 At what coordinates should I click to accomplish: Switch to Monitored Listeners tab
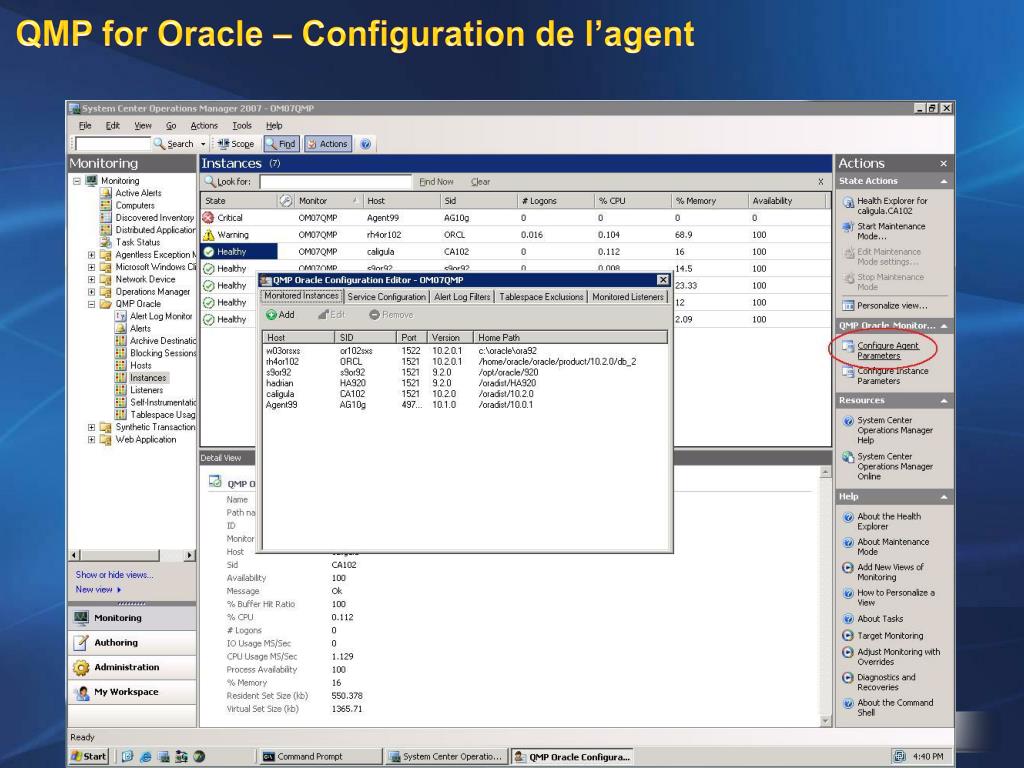(628, 297)
